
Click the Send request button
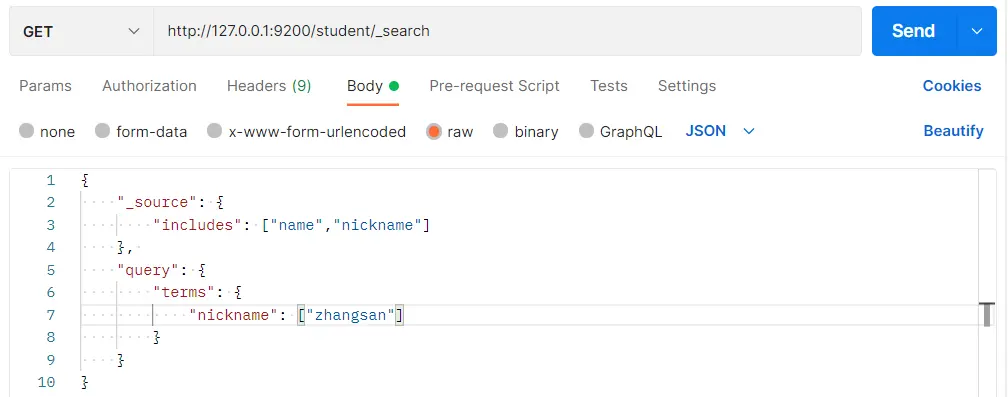coord(914,31)
